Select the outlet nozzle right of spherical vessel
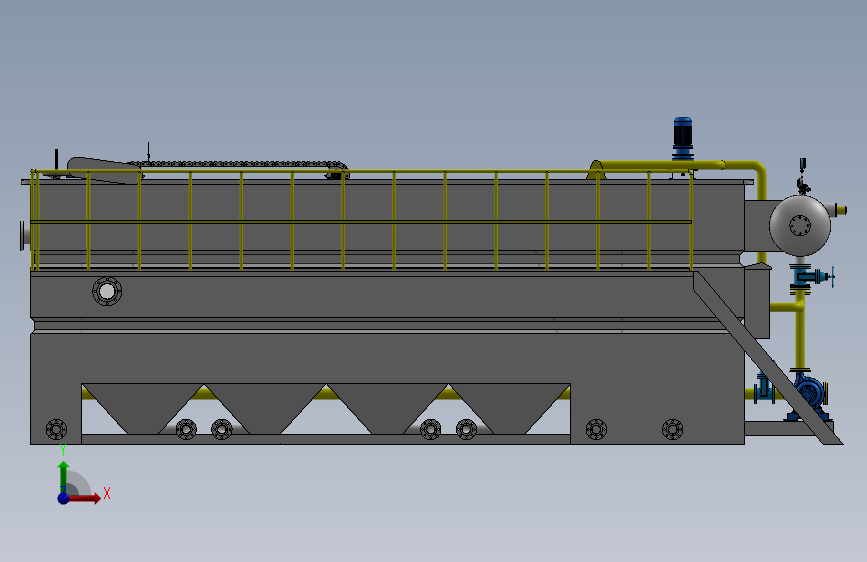 836,210
